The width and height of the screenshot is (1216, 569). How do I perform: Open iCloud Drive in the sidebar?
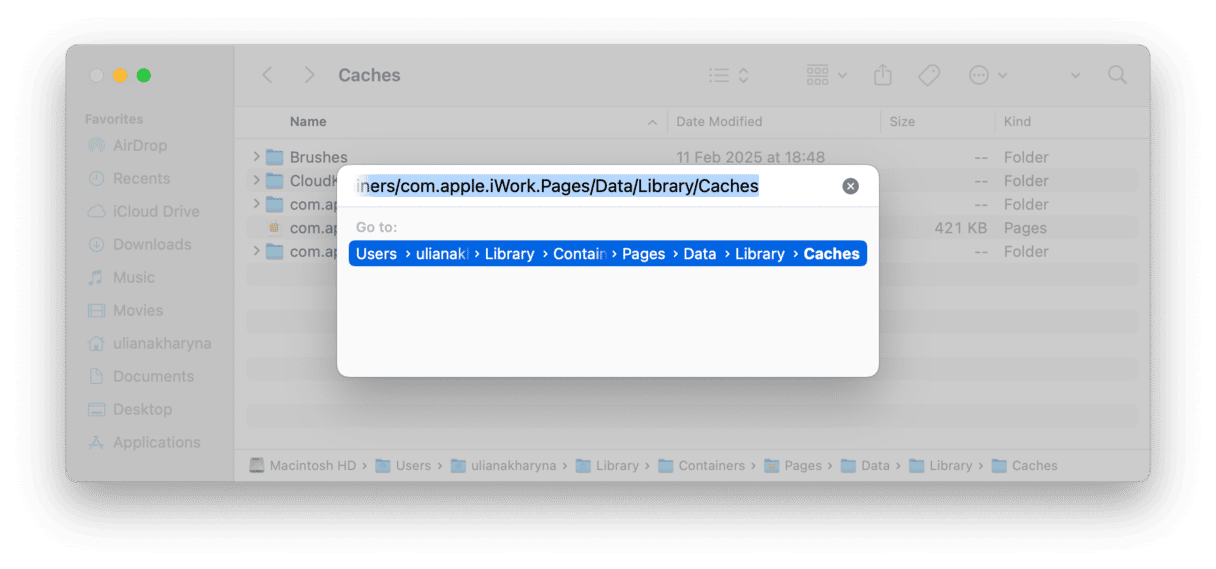coord(155,211)
